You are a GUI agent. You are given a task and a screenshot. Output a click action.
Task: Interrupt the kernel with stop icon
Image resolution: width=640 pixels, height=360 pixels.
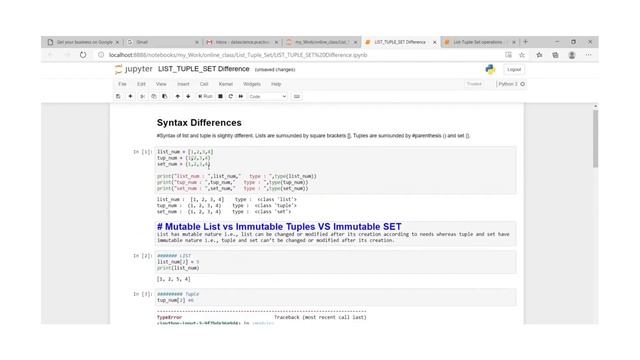(220, 96)
